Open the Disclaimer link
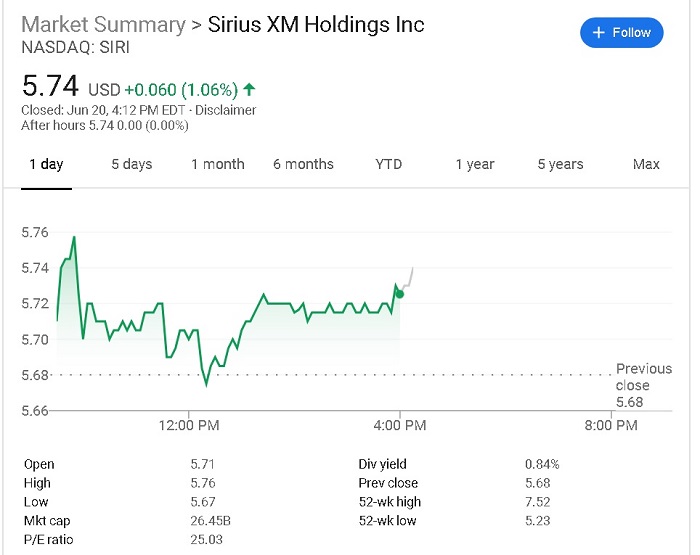 point(225,110)
